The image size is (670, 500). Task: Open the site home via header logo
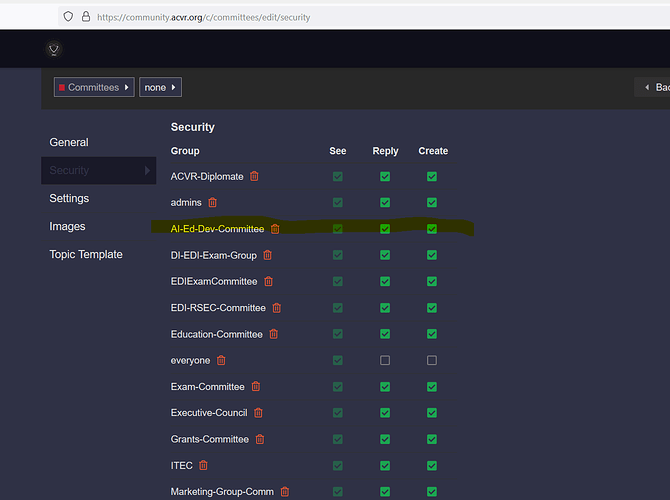(x=54, y=49)
